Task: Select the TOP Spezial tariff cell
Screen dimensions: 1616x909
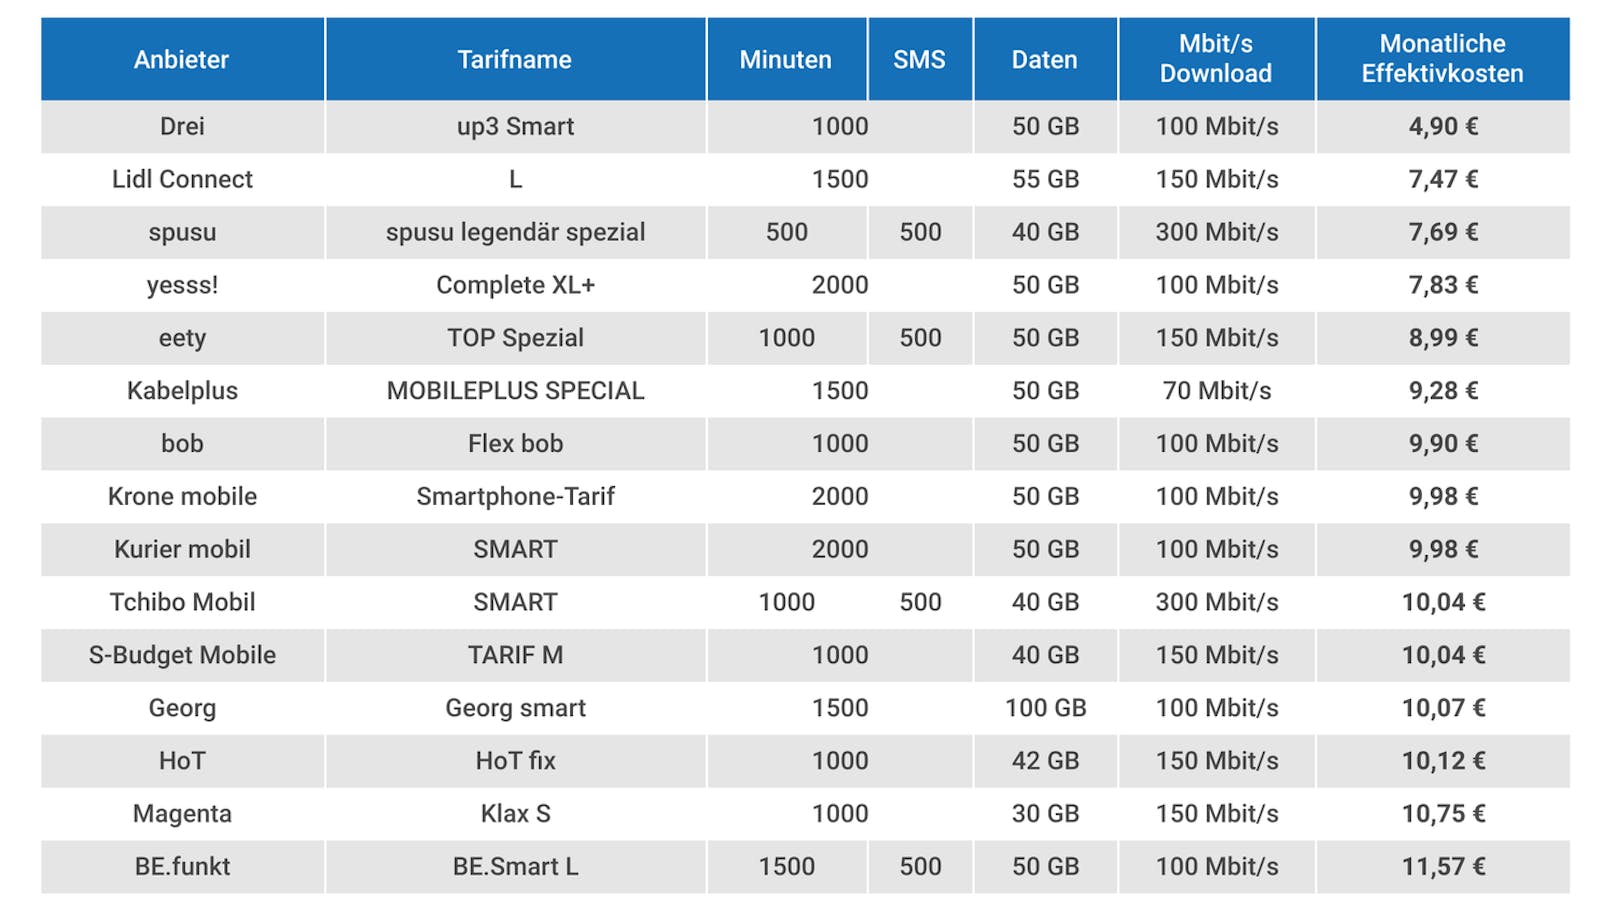Action: 515,338
